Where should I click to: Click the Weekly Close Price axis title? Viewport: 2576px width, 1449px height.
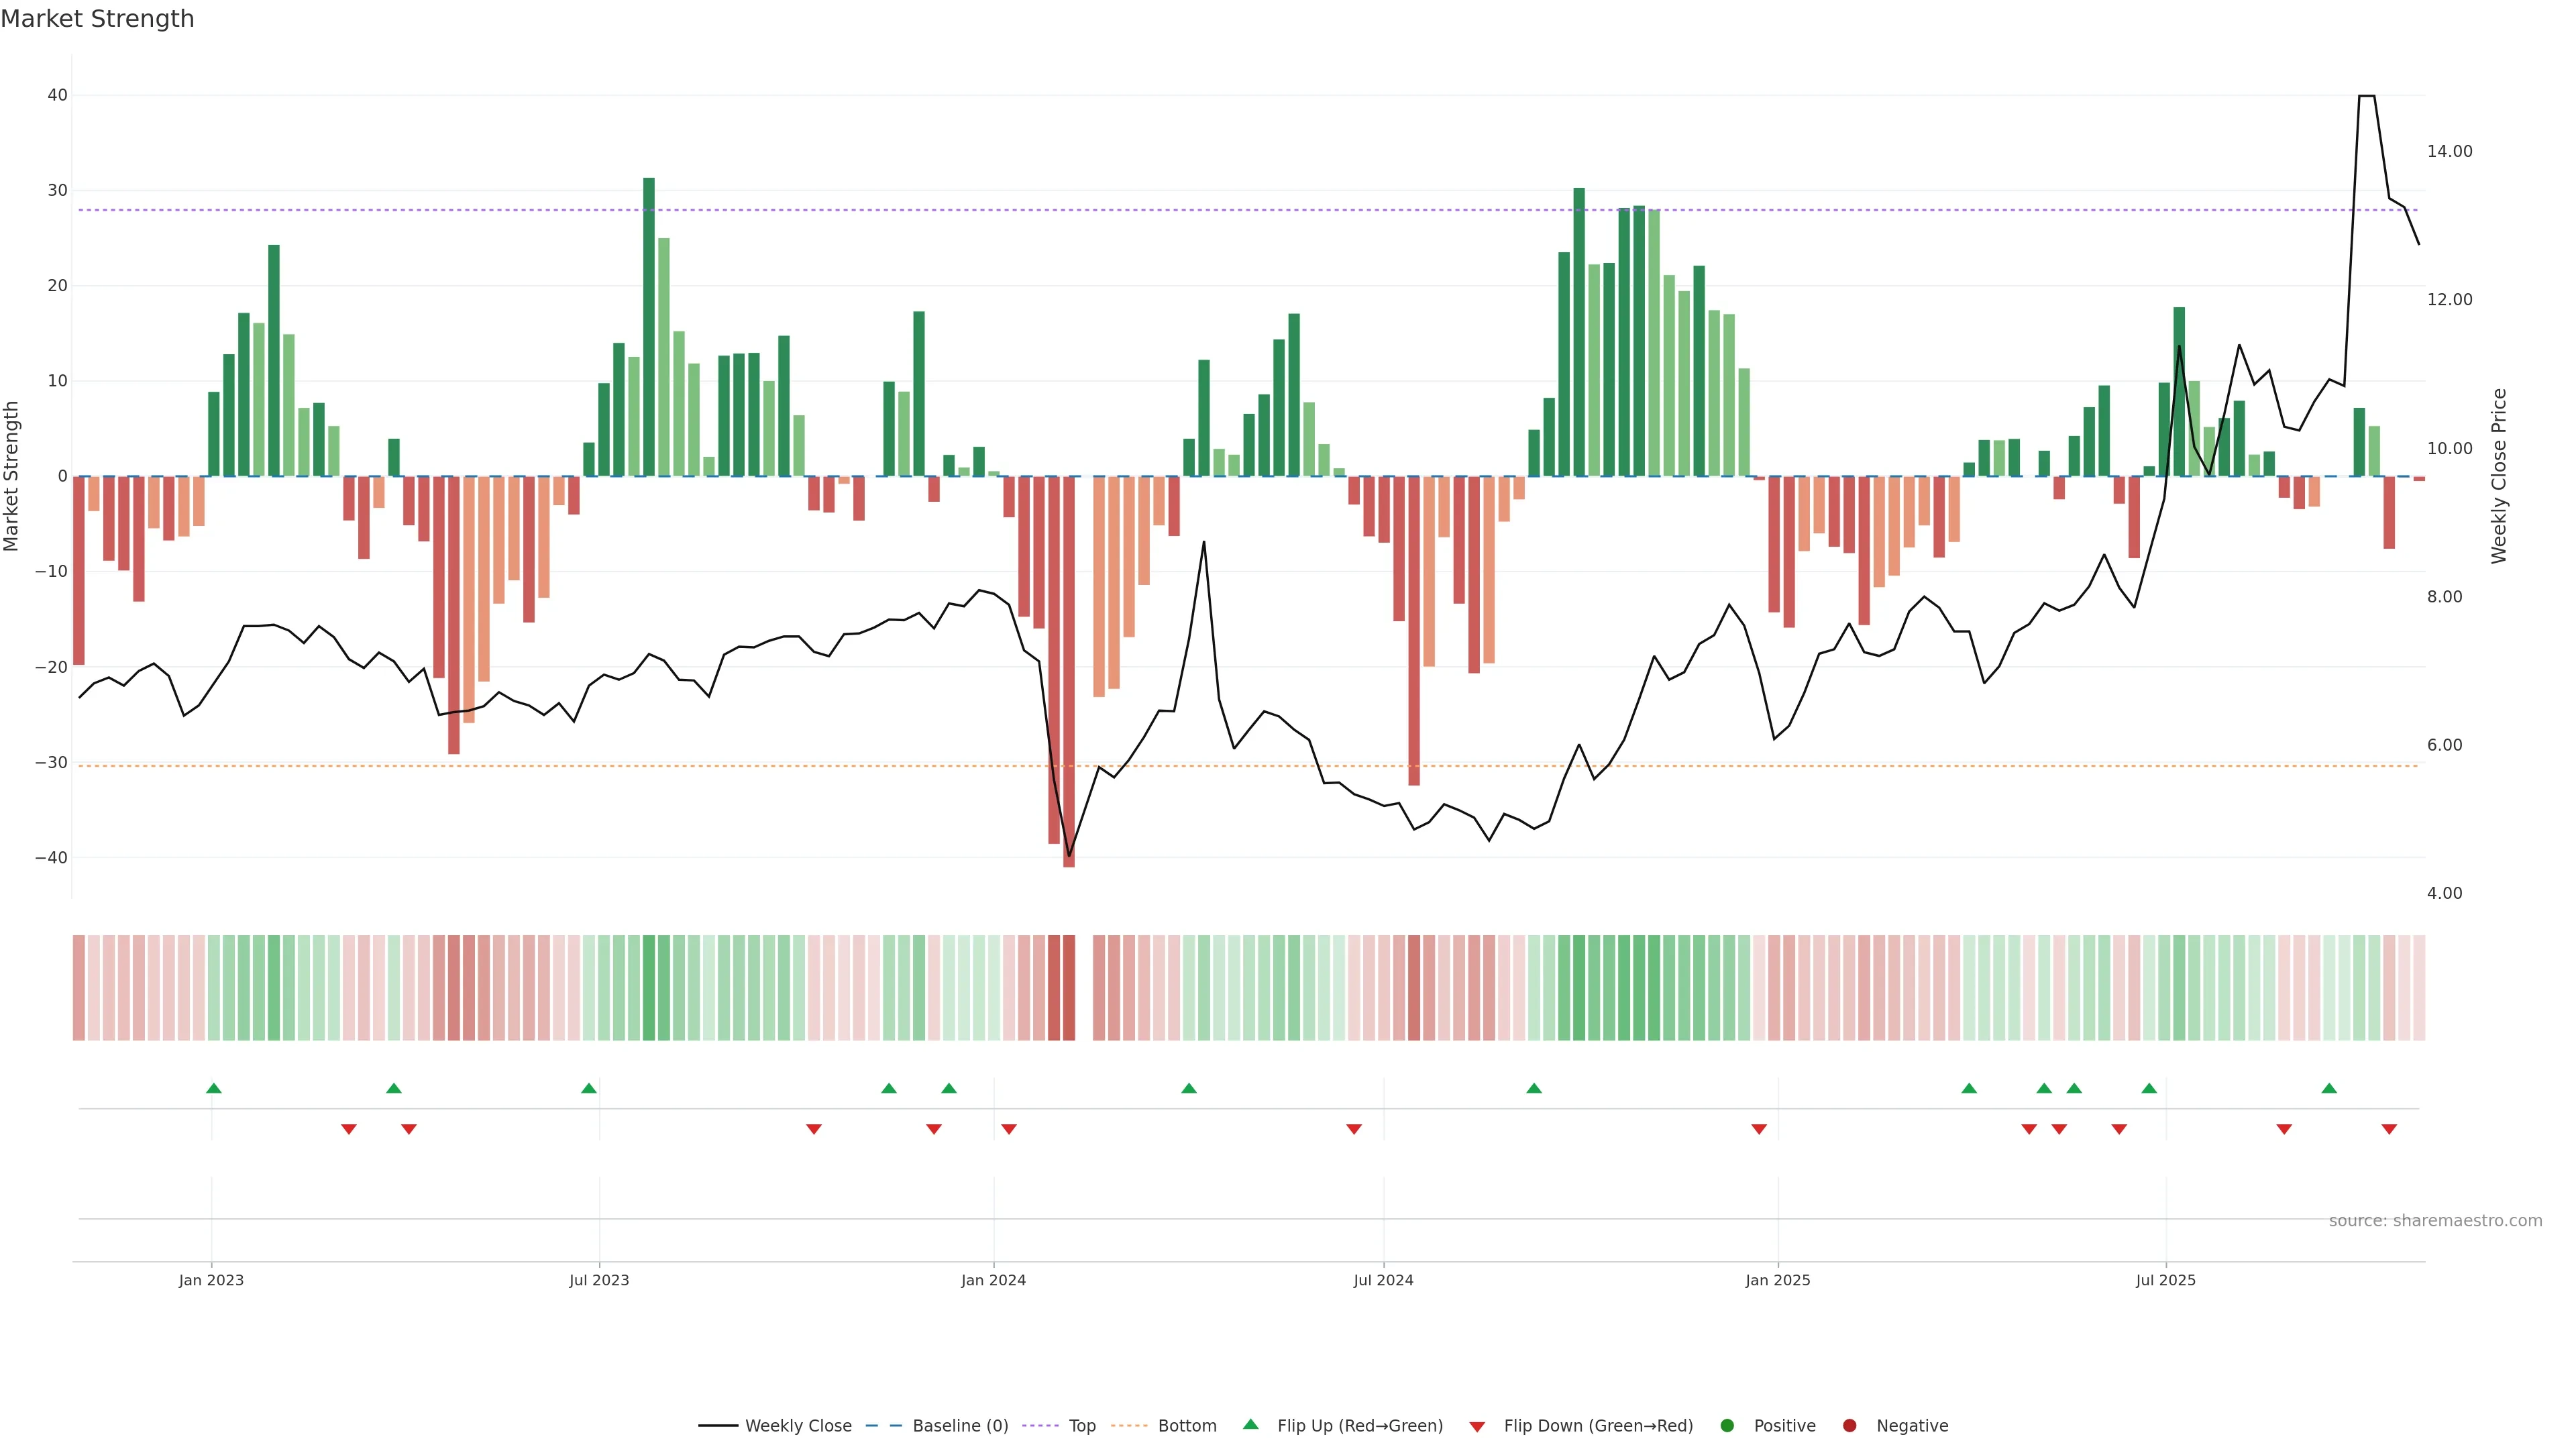tap(2499, 476)
